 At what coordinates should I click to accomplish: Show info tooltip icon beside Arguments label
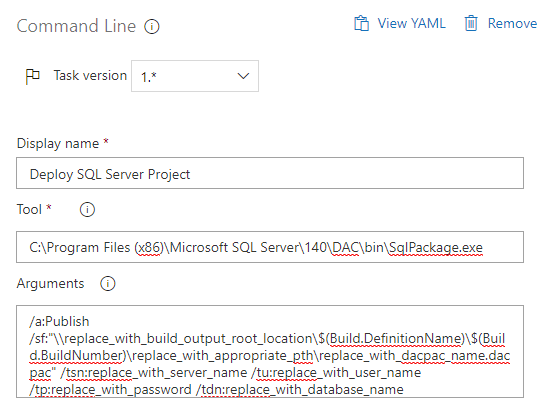[107, 284]
